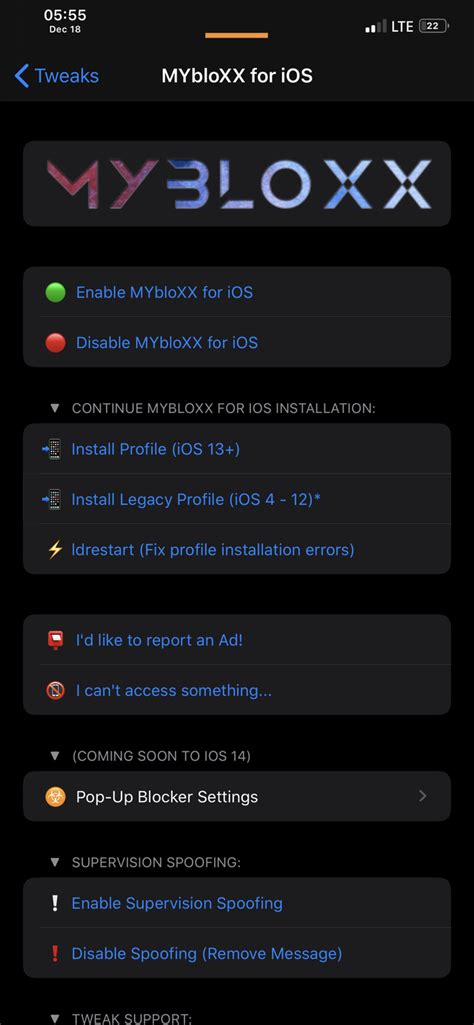The width and height of the screenshot is (474, 1025).
Task: Tap the lightning bolt ldrestart icon
Action: click(55, 550)
